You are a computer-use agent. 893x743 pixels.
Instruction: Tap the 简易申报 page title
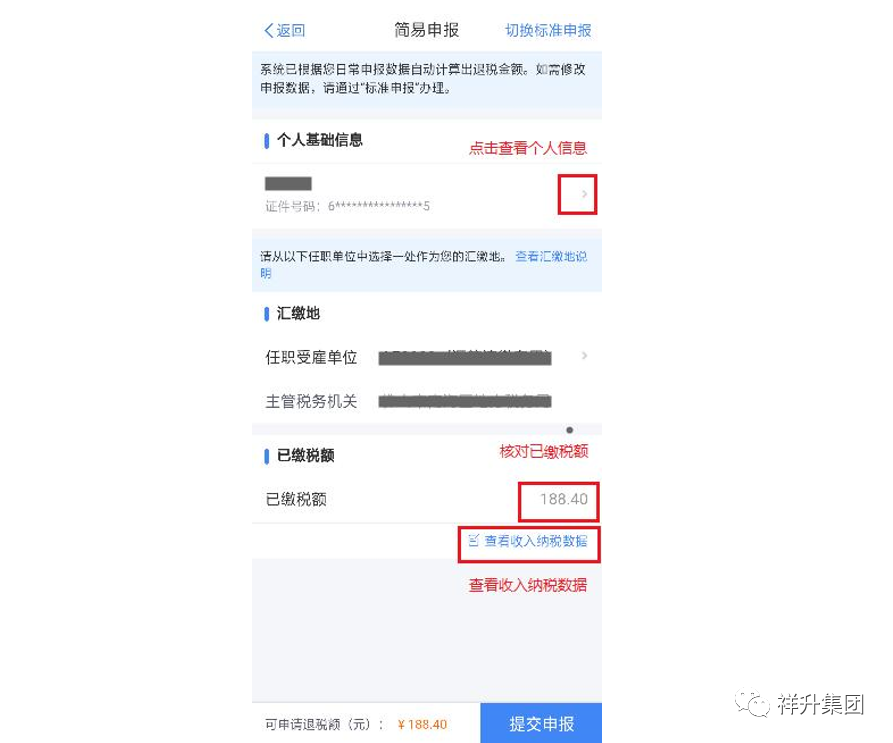click(427, 30)
